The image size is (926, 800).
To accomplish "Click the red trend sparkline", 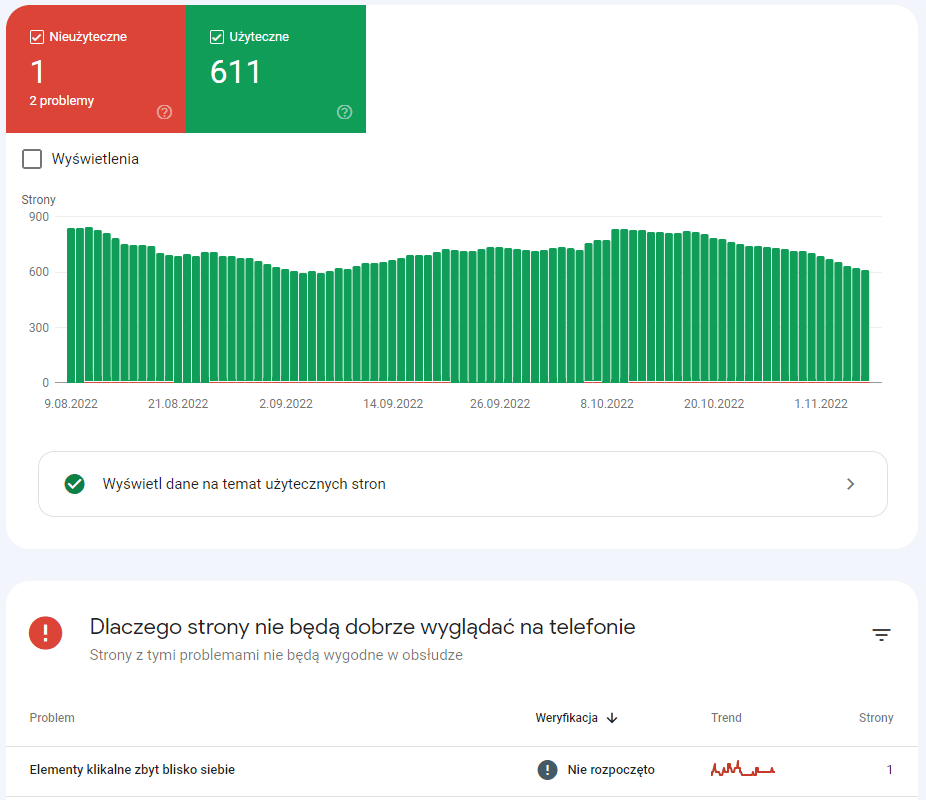I will [742, 769].
